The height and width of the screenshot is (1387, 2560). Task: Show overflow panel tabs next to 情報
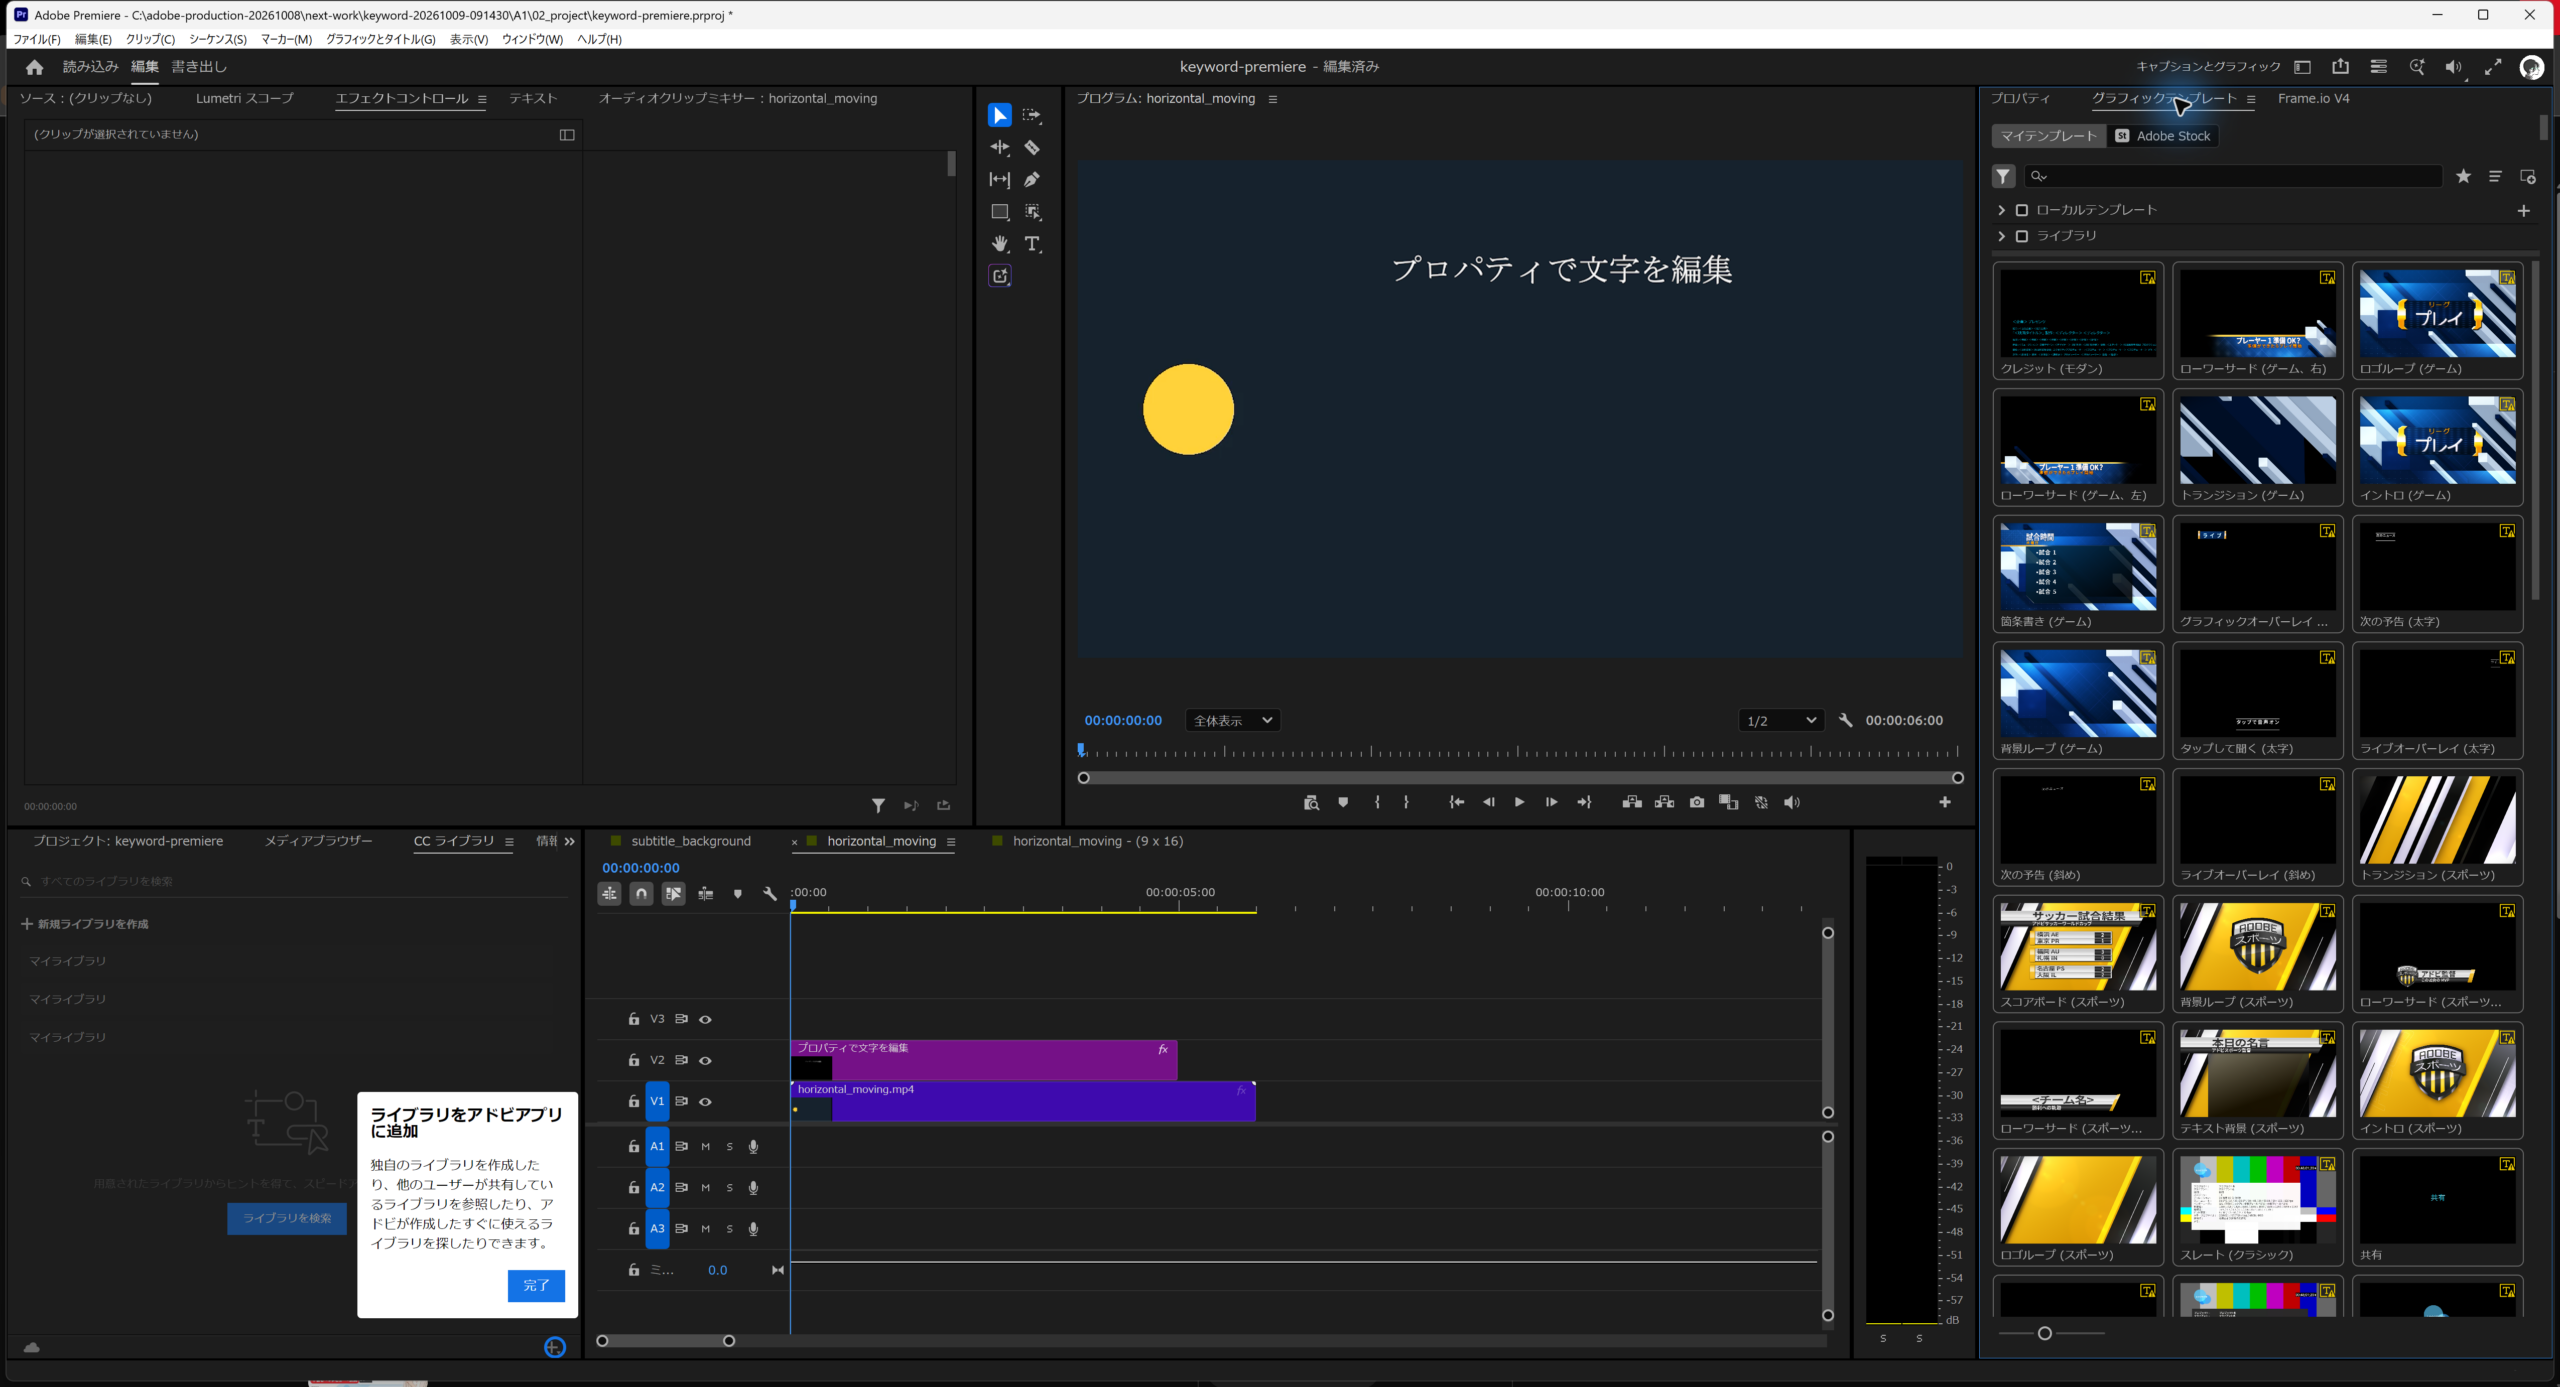pyautogui.click(x=570, y=842)
